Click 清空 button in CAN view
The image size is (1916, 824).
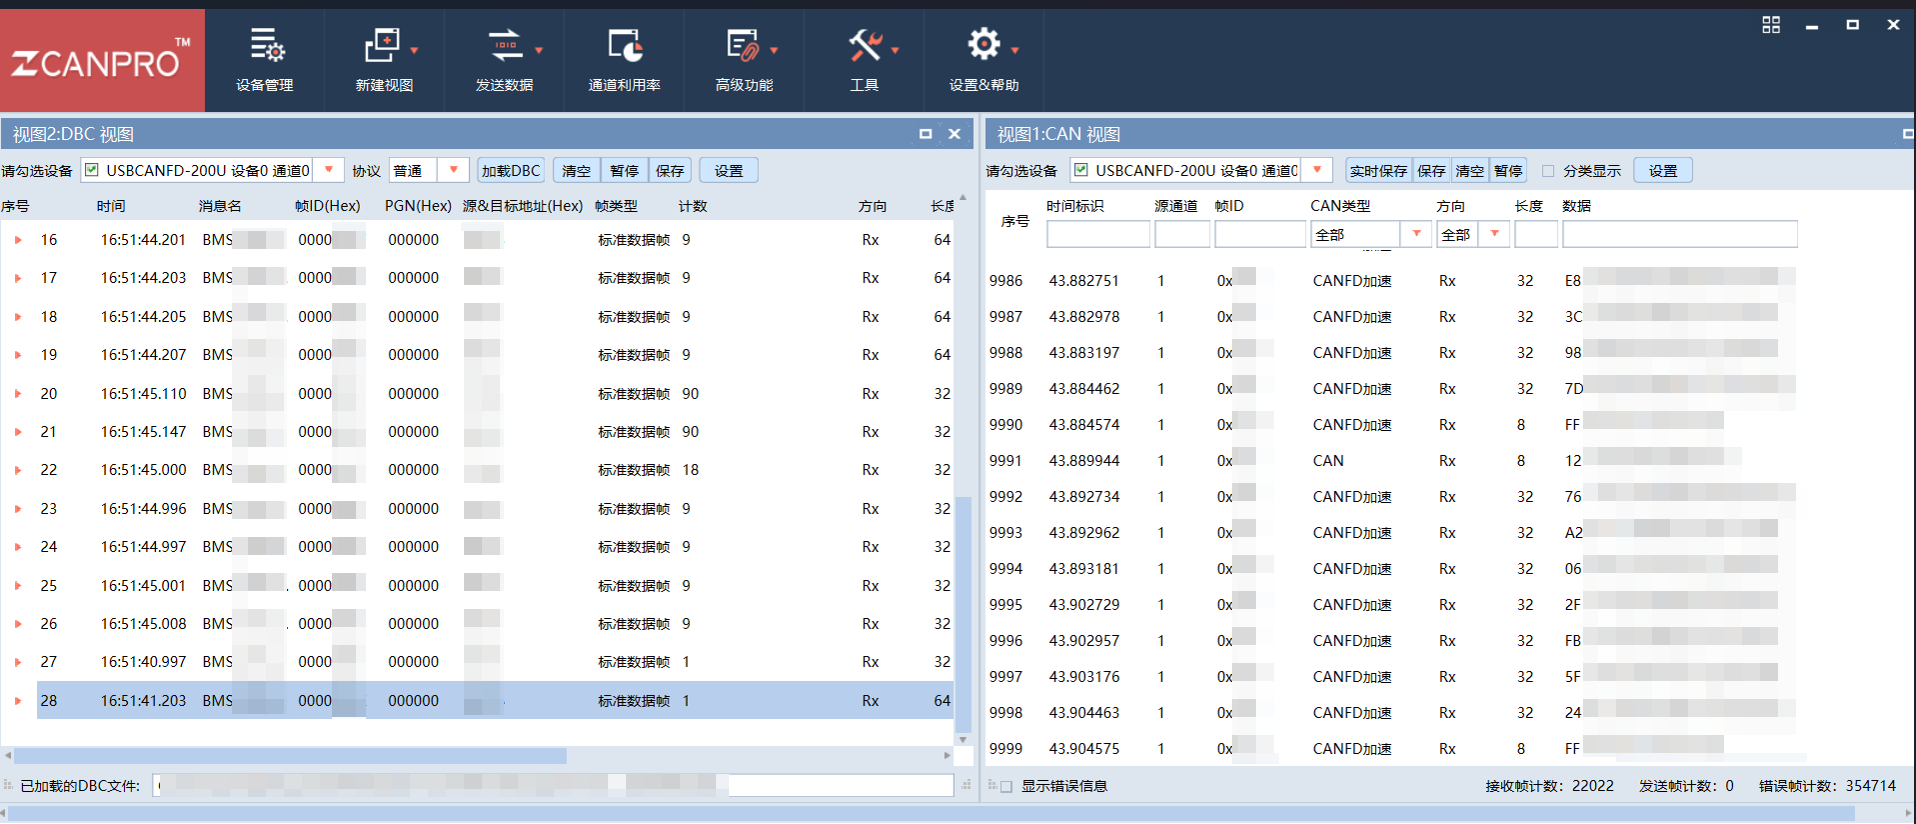pyautogui.click(x=1470, y=170)
